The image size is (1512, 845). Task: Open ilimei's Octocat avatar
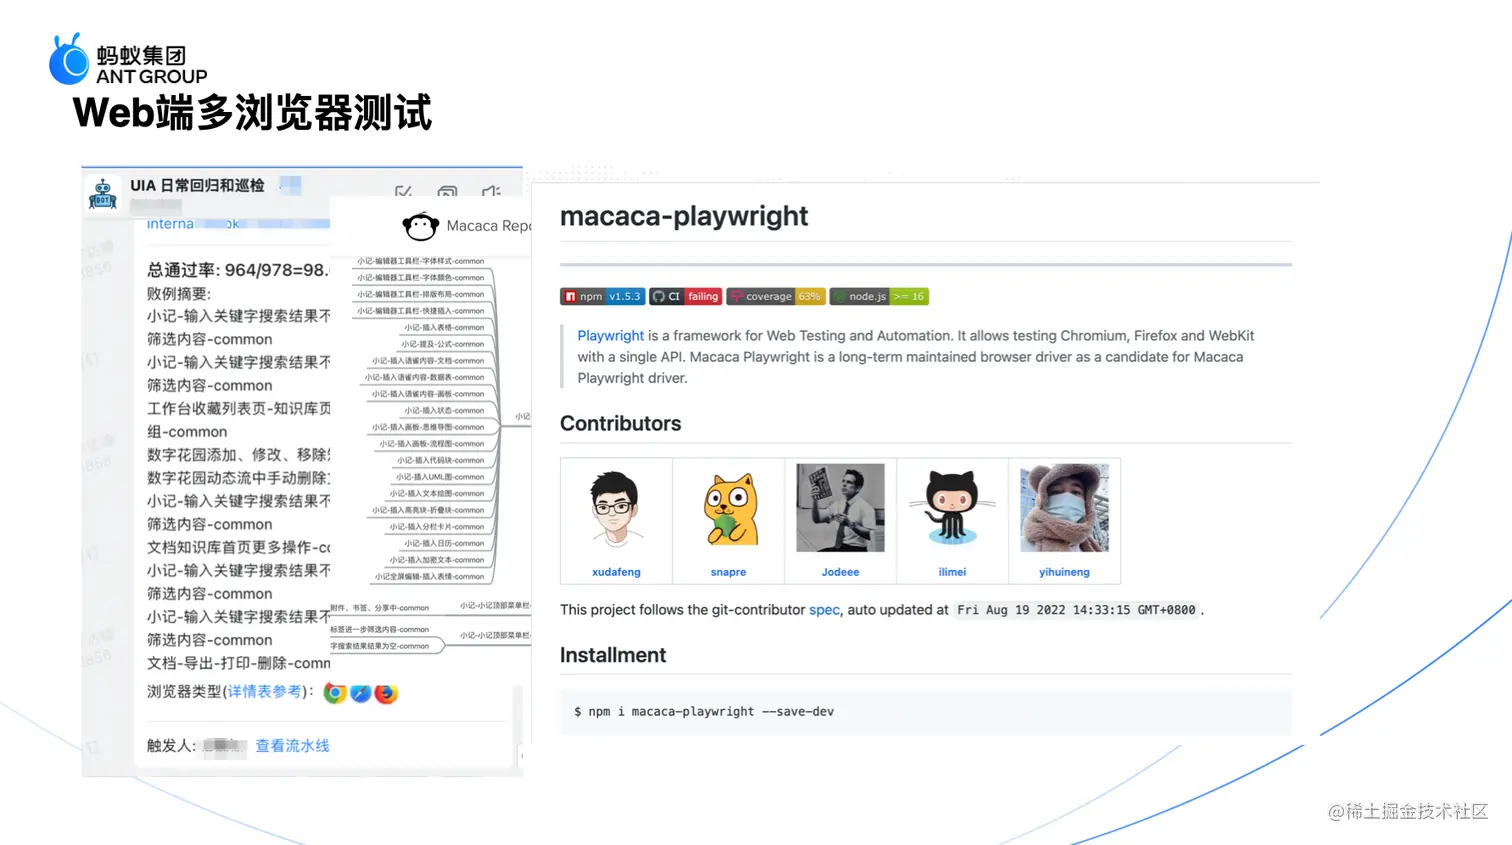(x=952, y=508)
